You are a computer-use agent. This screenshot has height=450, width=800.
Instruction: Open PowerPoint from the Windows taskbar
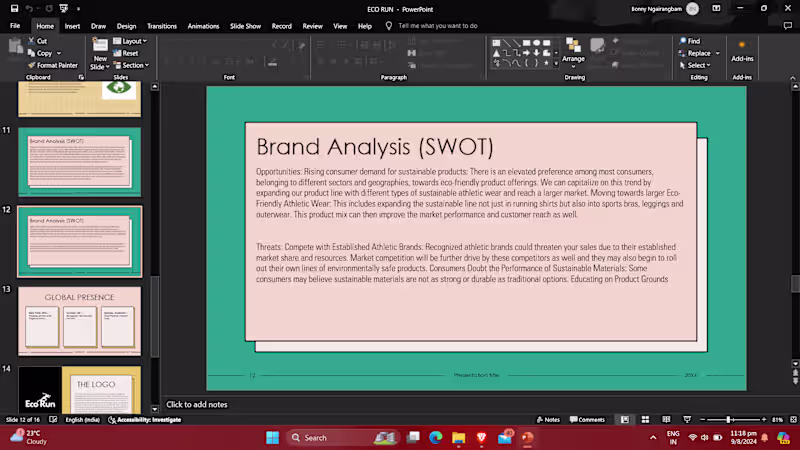pyautogui.click(x=527, y=437)
